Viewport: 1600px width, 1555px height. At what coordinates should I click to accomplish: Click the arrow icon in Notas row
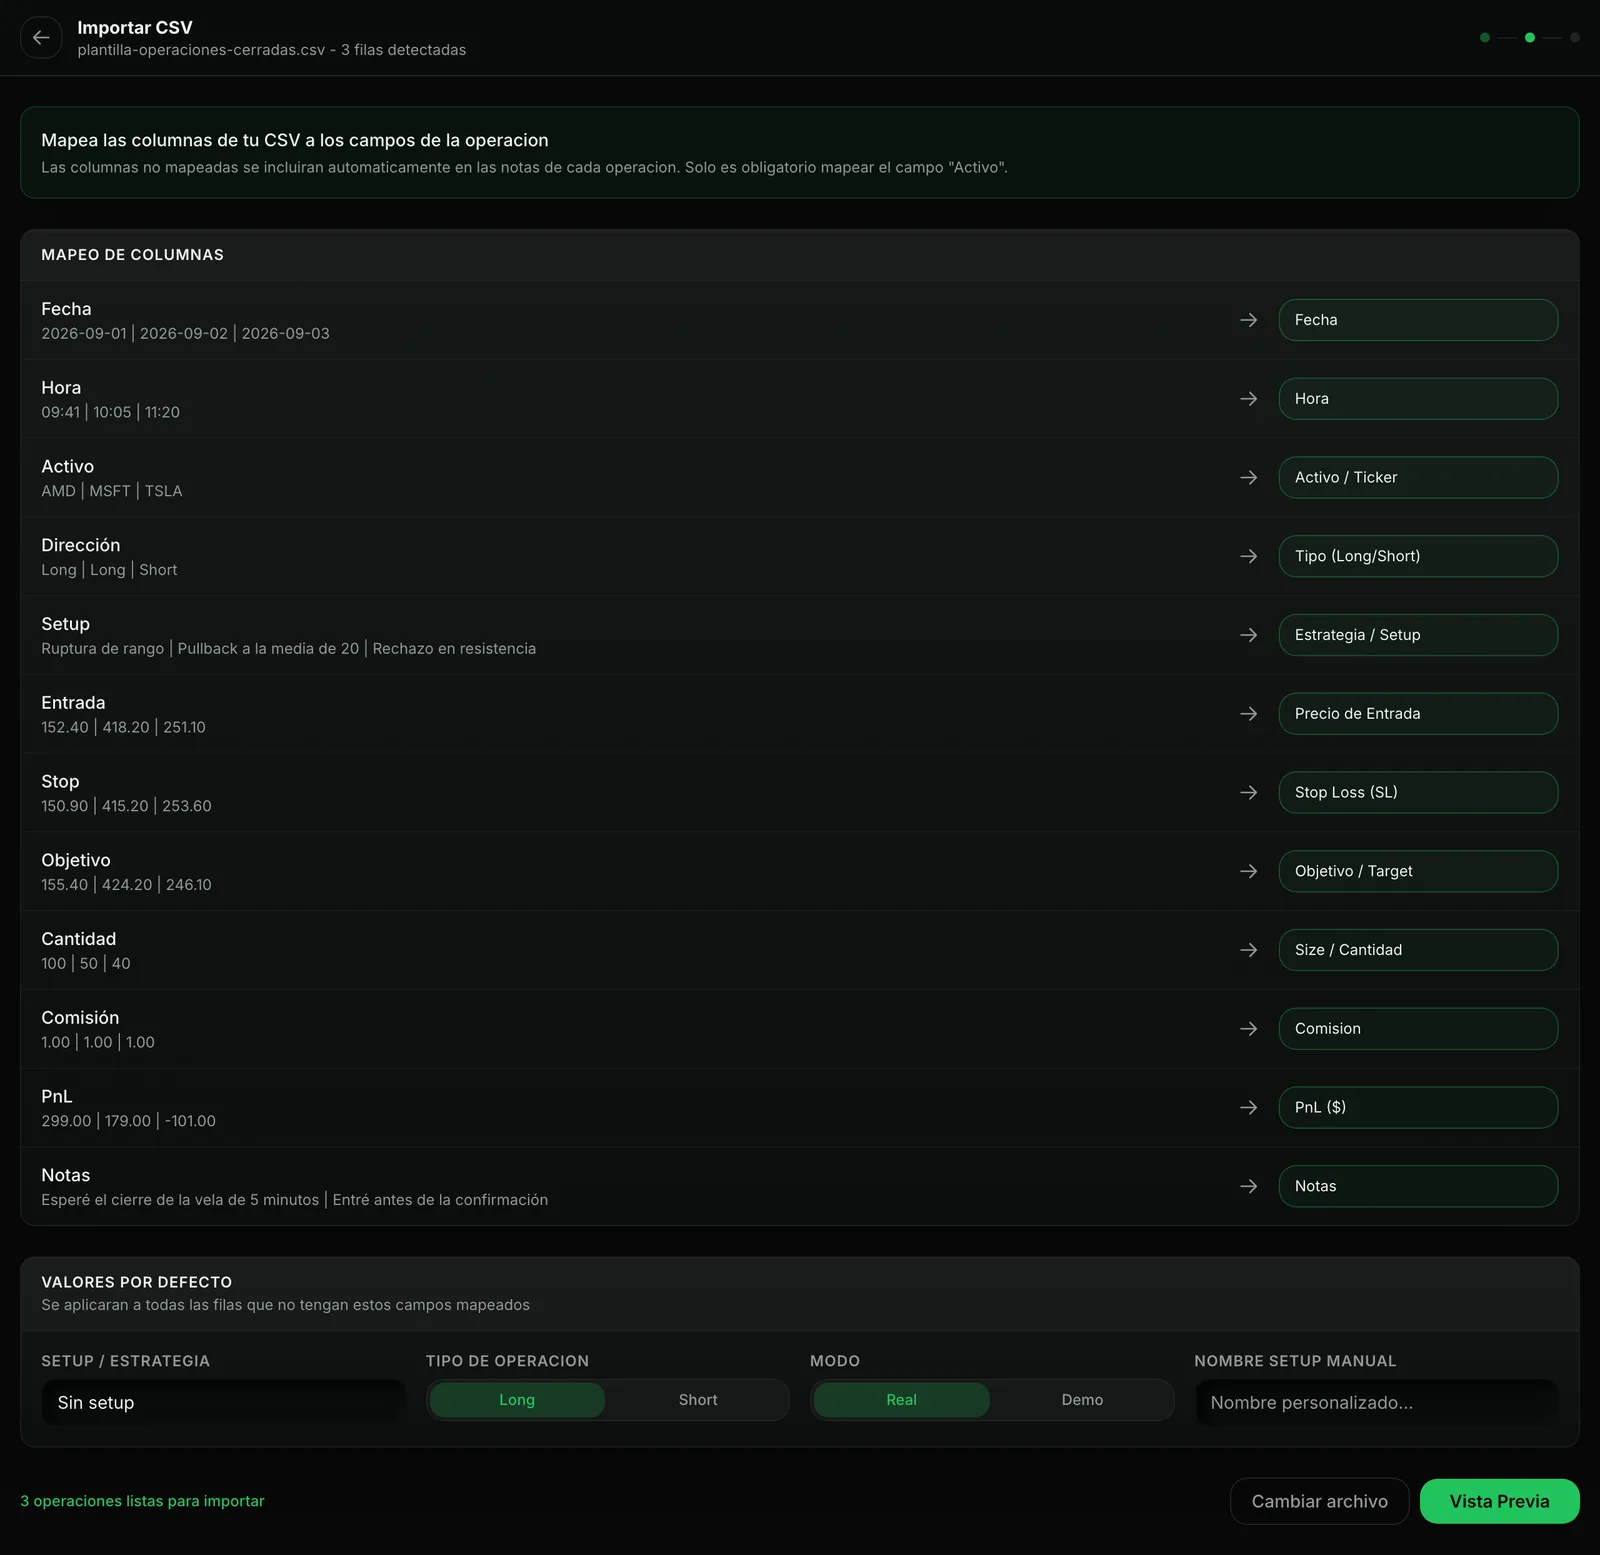point(1249,1186)
